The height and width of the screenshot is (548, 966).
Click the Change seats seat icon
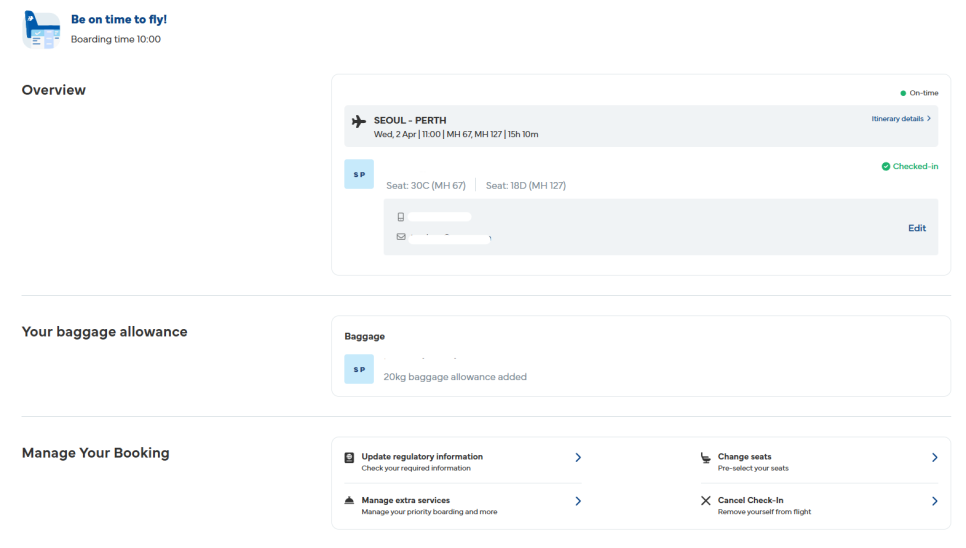click(706, 458)
